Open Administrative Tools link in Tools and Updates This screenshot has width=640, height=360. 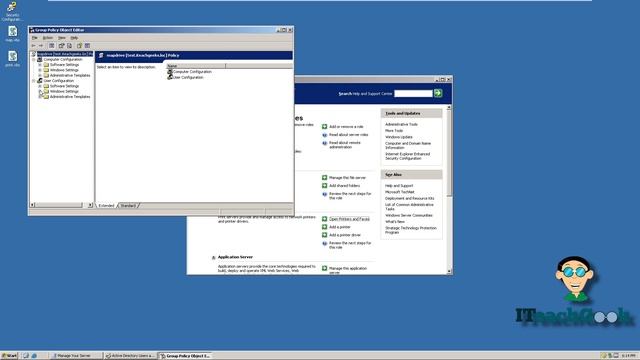[401, 124]
